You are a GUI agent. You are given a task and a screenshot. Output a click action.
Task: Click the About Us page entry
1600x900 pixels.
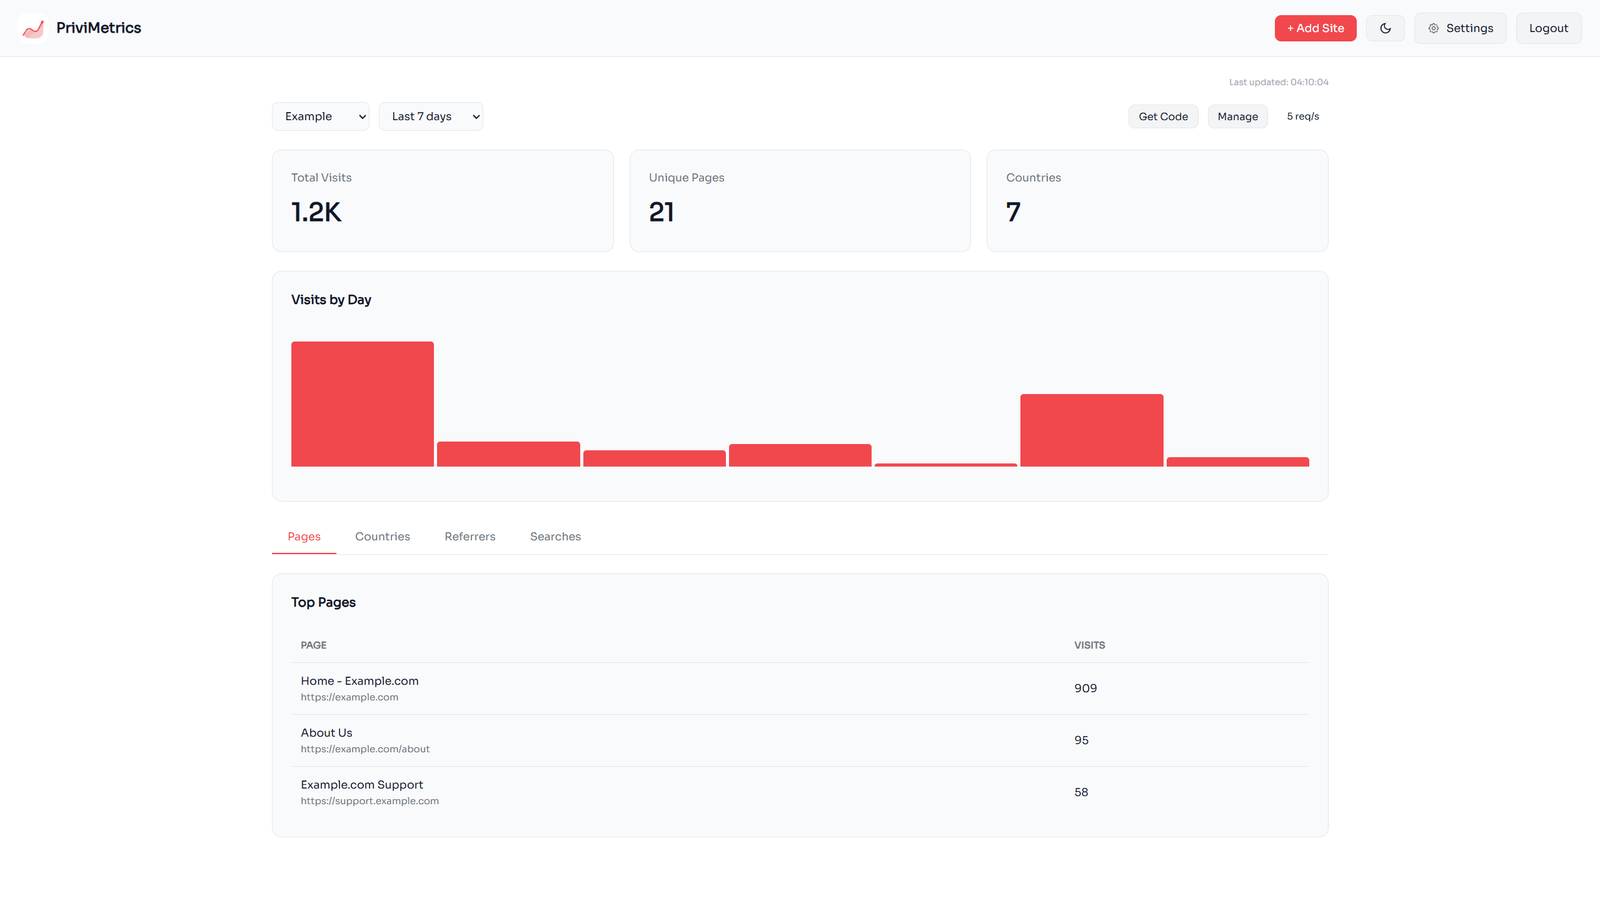[327, 740]
